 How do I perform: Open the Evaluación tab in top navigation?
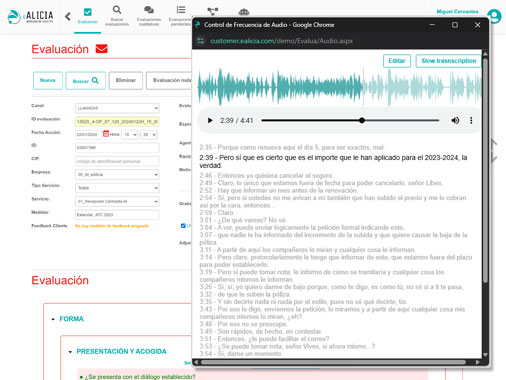coord(87,16)
